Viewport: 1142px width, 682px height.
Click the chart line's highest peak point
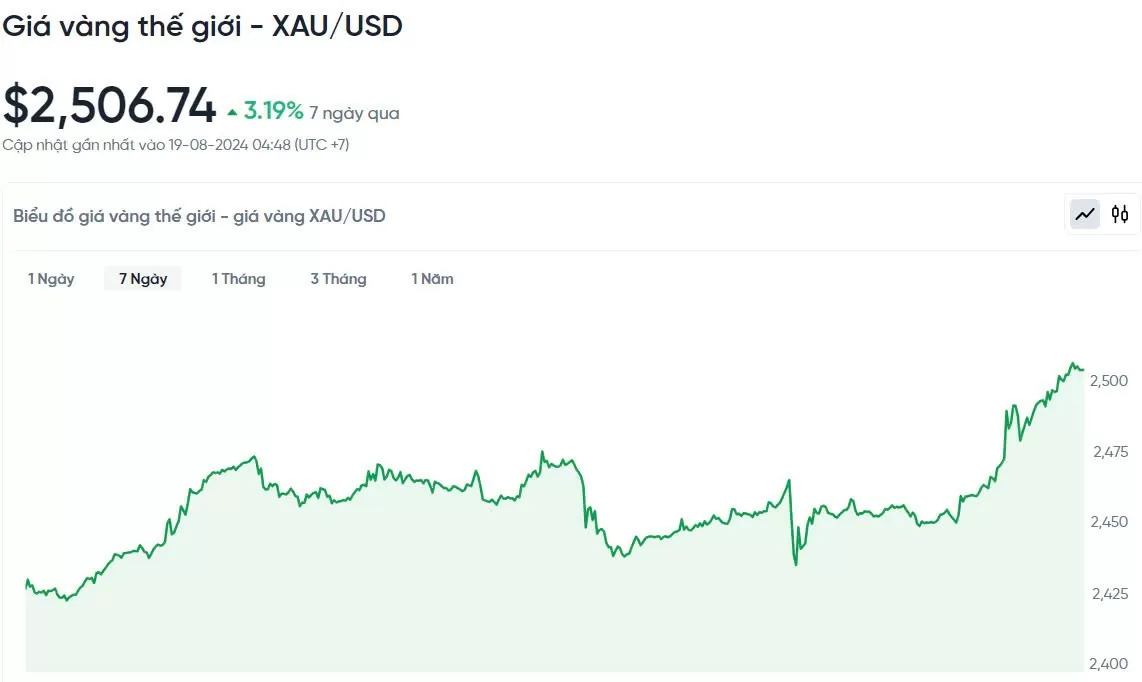tap(1073, 364)
